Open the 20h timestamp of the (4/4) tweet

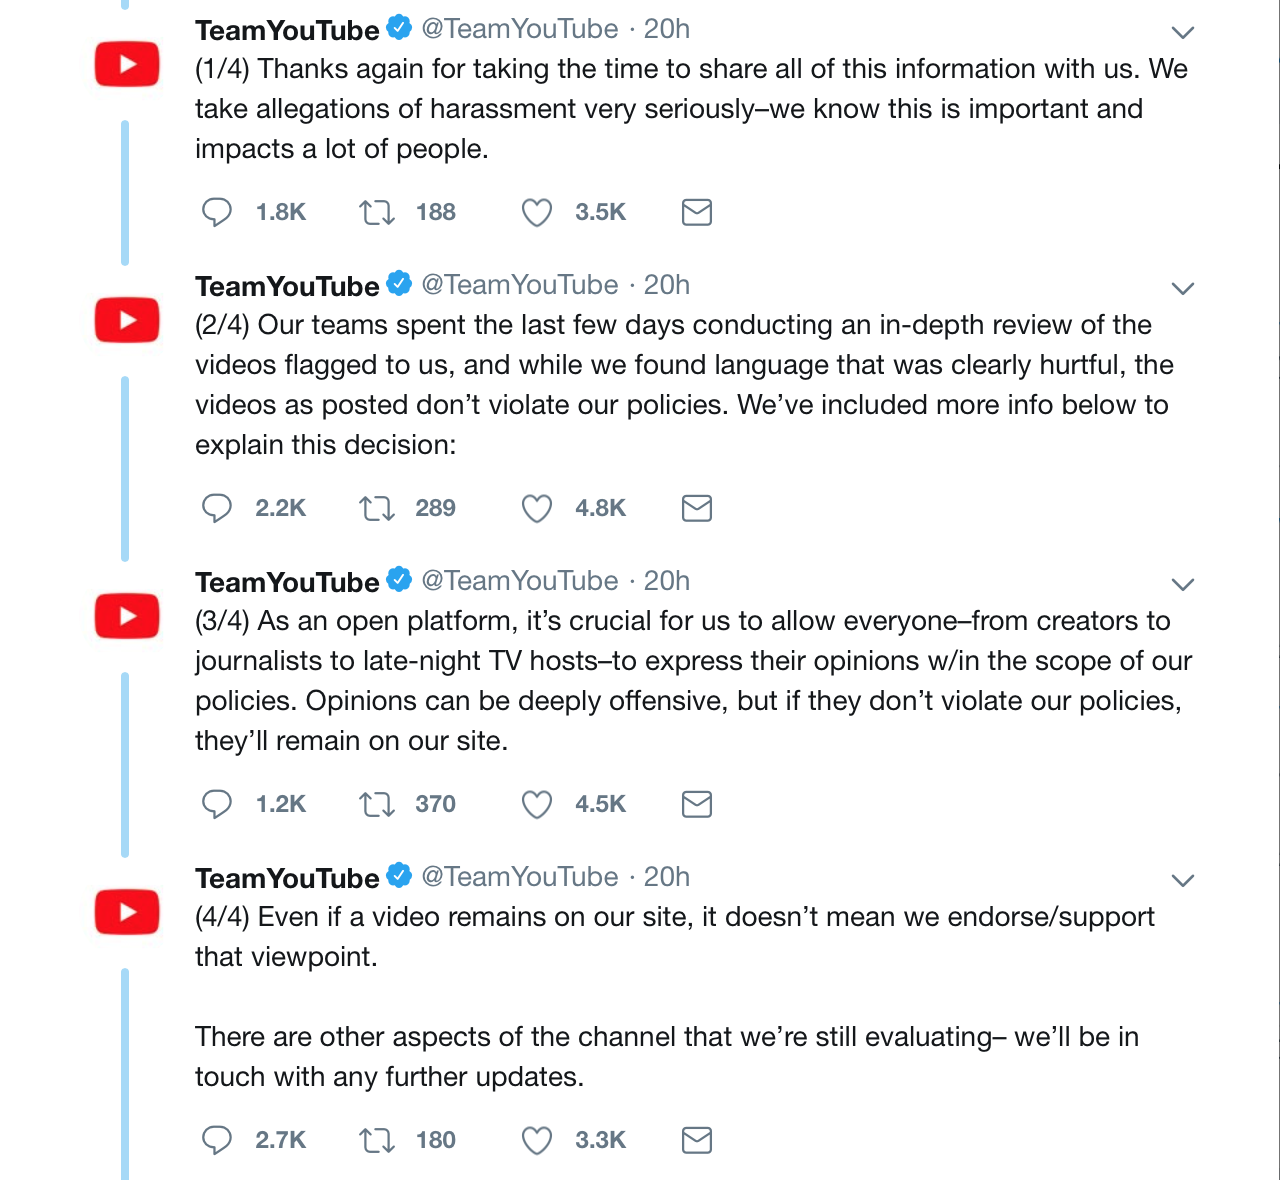[667, 877]
